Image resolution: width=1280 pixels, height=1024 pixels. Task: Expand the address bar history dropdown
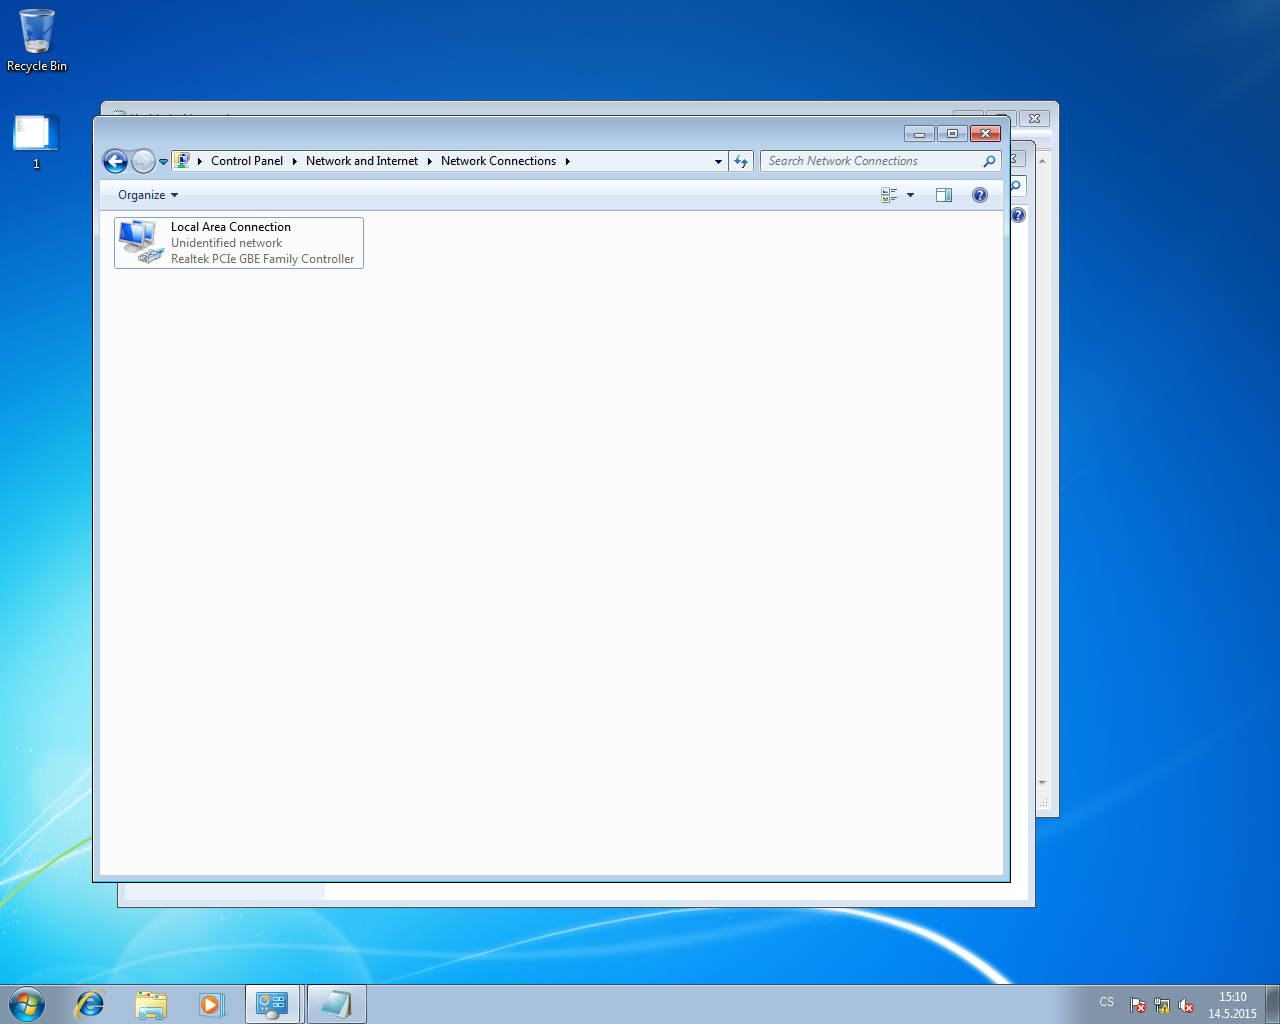[x=718, y=161]
